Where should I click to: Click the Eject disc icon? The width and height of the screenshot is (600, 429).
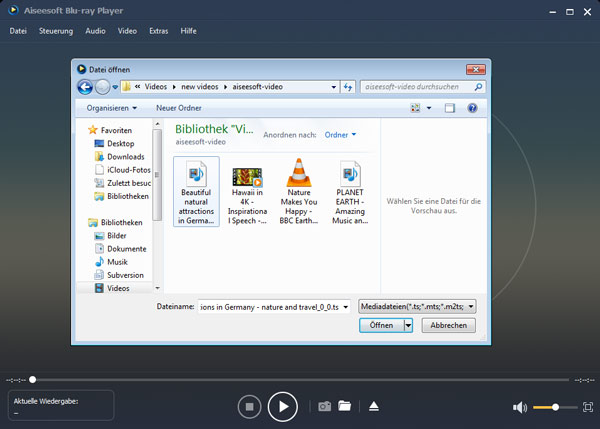coord(373,406)
